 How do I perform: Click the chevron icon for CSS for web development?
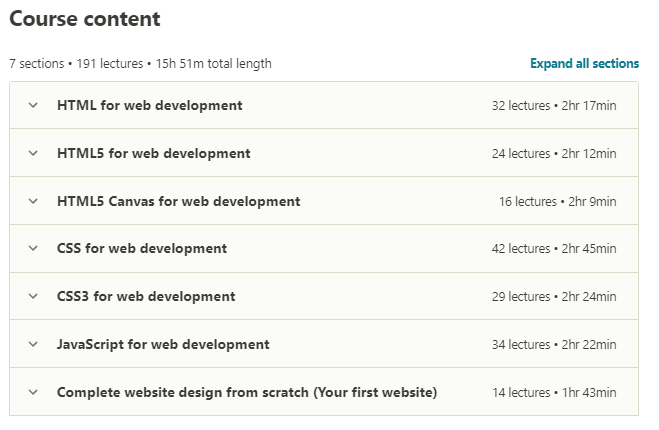[x=33, y=249]
